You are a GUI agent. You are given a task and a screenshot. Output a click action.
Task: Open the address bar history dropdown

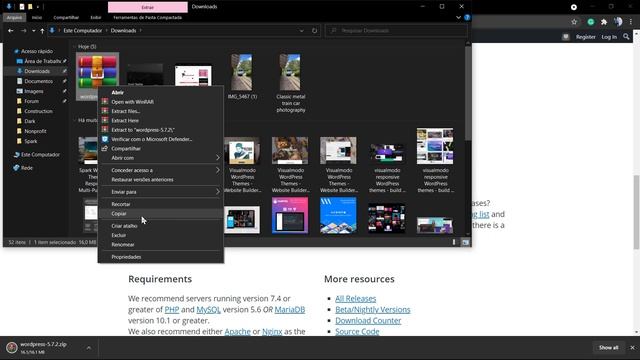click(x=301, y=31)
